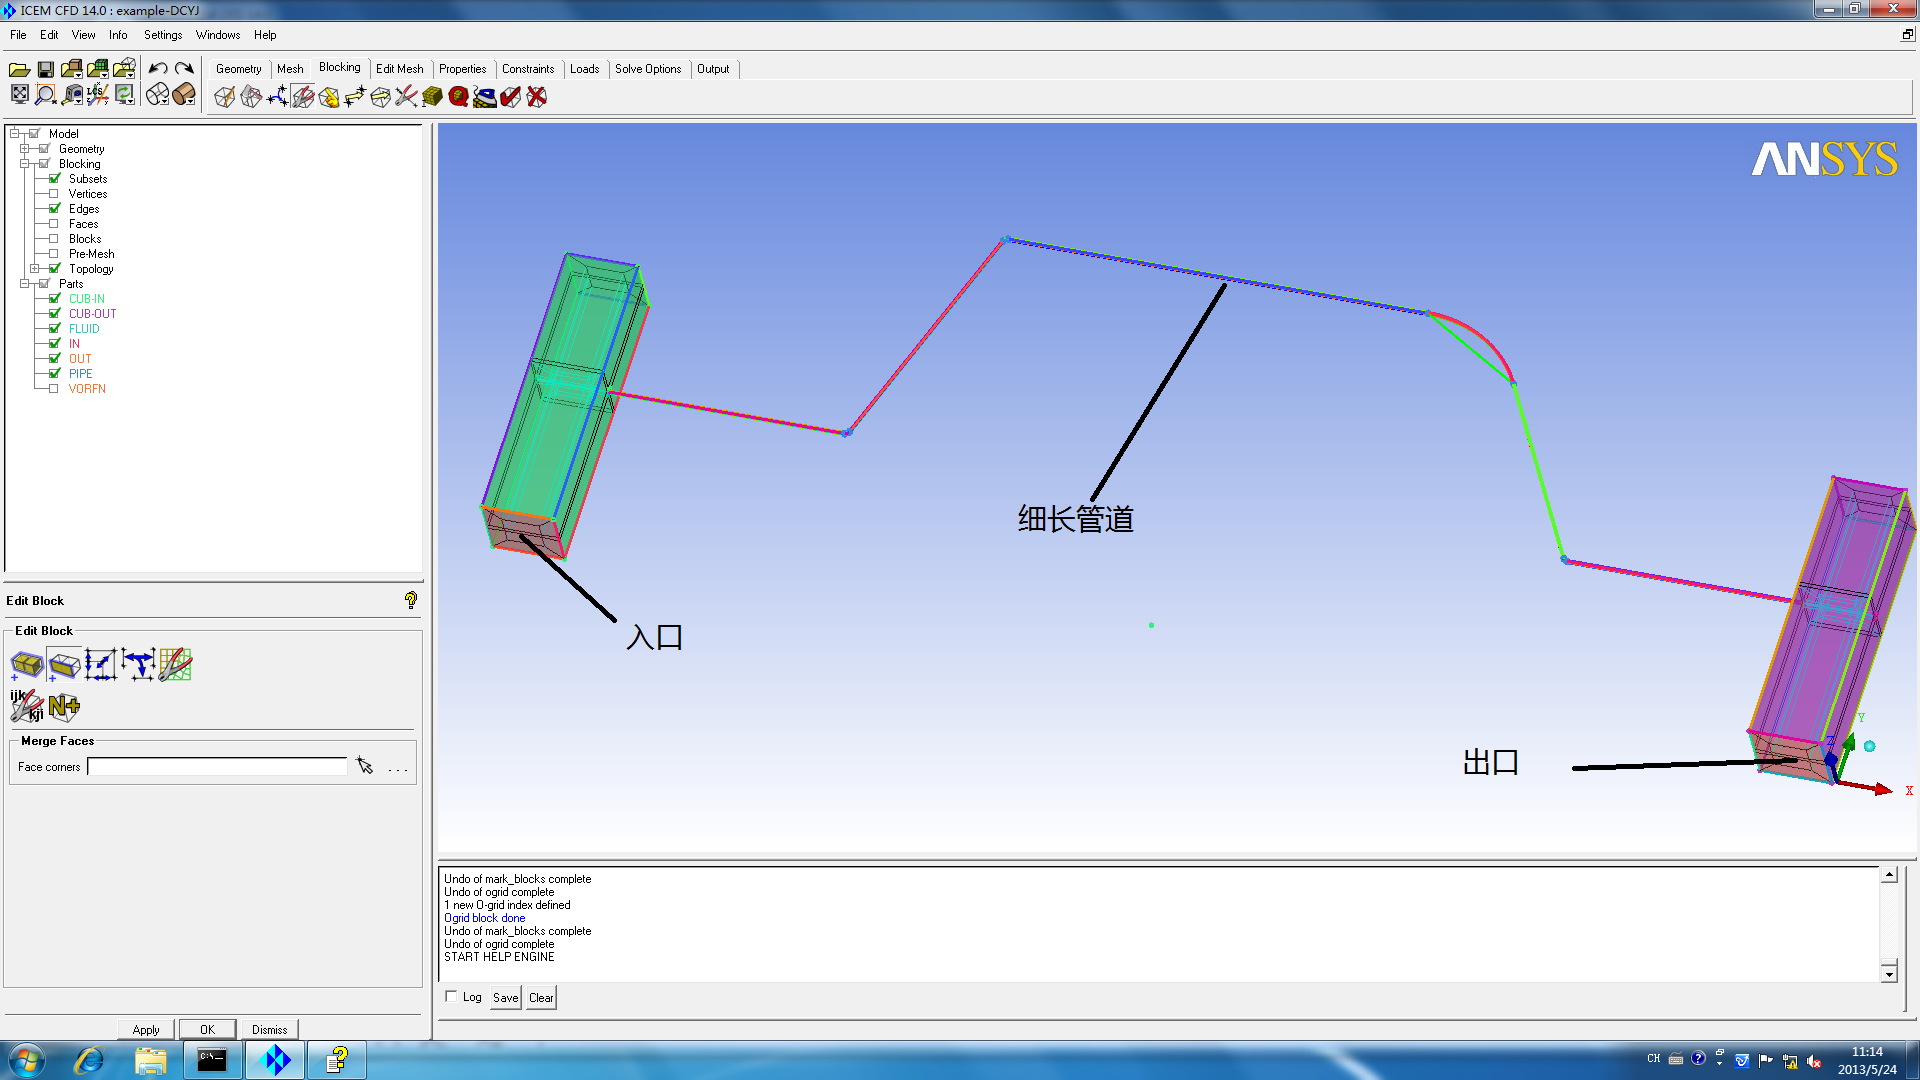Uncheck the PIPE part checkbox
This screenshot has width=1920, height=1080.
pos(54,374)
